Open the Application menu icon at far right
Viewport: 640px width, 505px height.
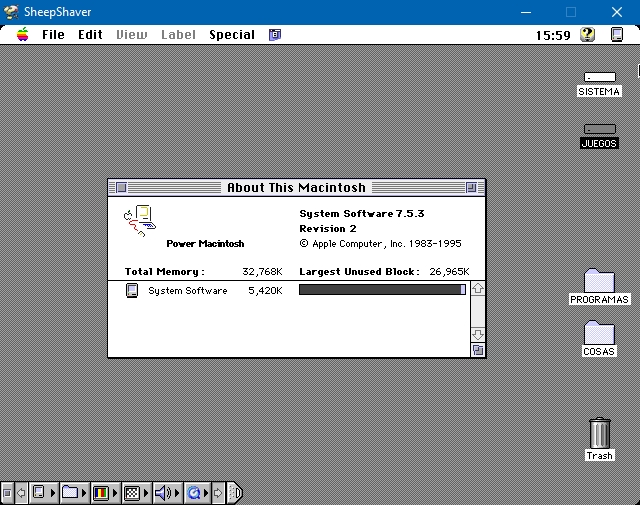click(x=617, y=35)
